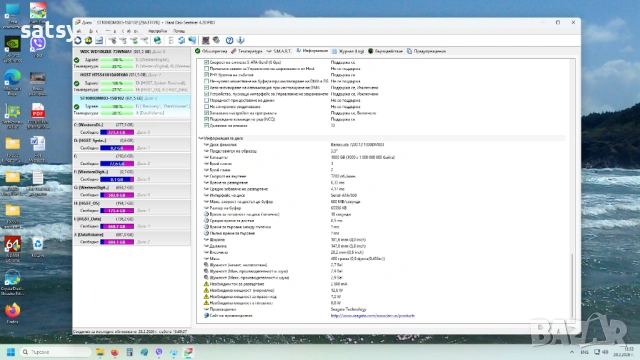Toggle the unchecked checkbox in the second feature row
Viewport: 640px width, 360px height.
pyautogui.click(x=207, y=69)
